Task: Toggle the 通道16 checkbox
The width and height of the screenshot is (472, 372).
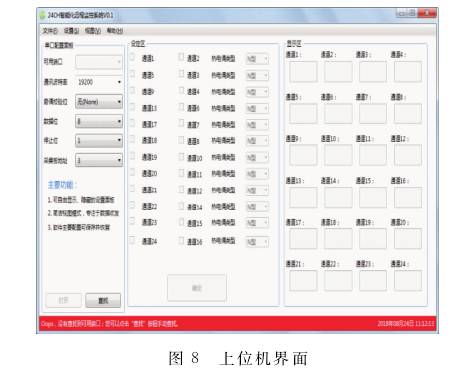Action: click(181, 240)
